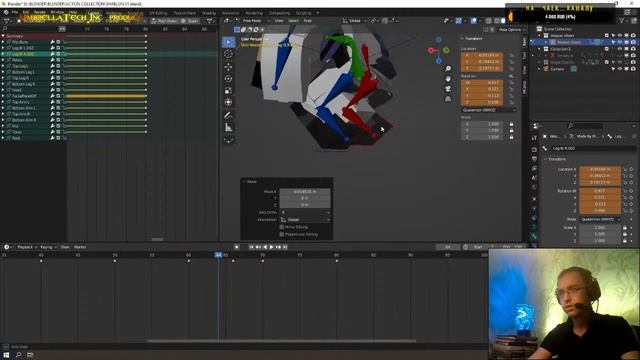Collapse the Transform panel in the sidebar
Image resolution: width=640 pixels, height=360 pixels.
[x=473, y=38]
